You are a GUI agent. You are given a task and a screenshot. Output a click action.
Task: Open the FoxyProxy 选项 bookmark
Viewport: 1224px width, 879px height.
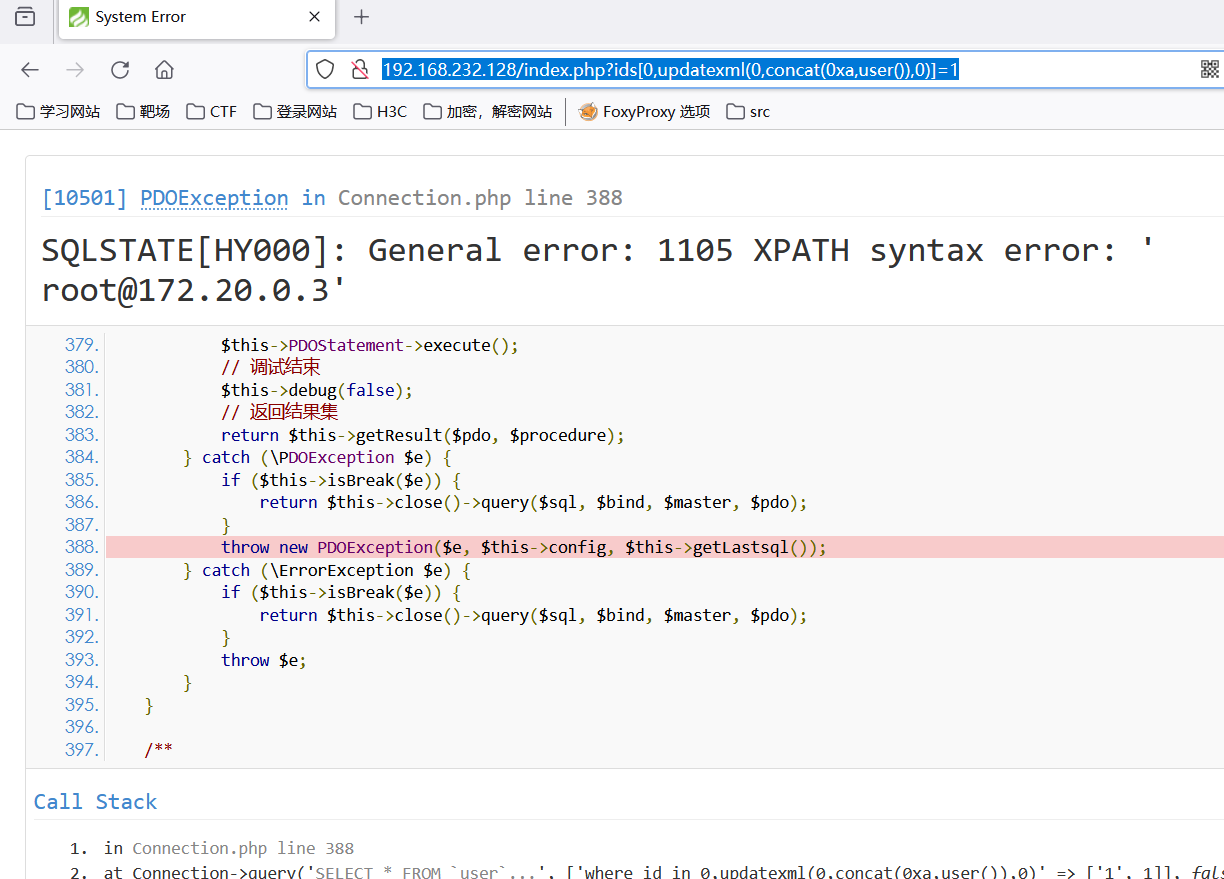pos(645,112)
